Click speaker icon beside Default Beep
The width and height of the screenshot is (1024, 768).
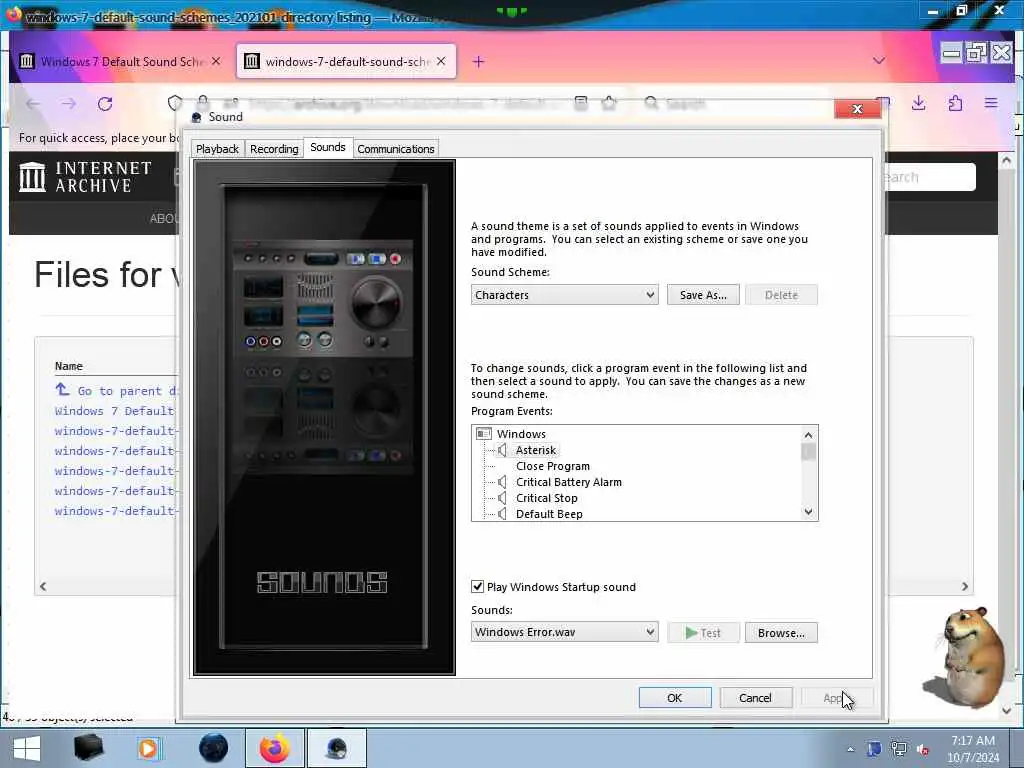click(502, 514)
